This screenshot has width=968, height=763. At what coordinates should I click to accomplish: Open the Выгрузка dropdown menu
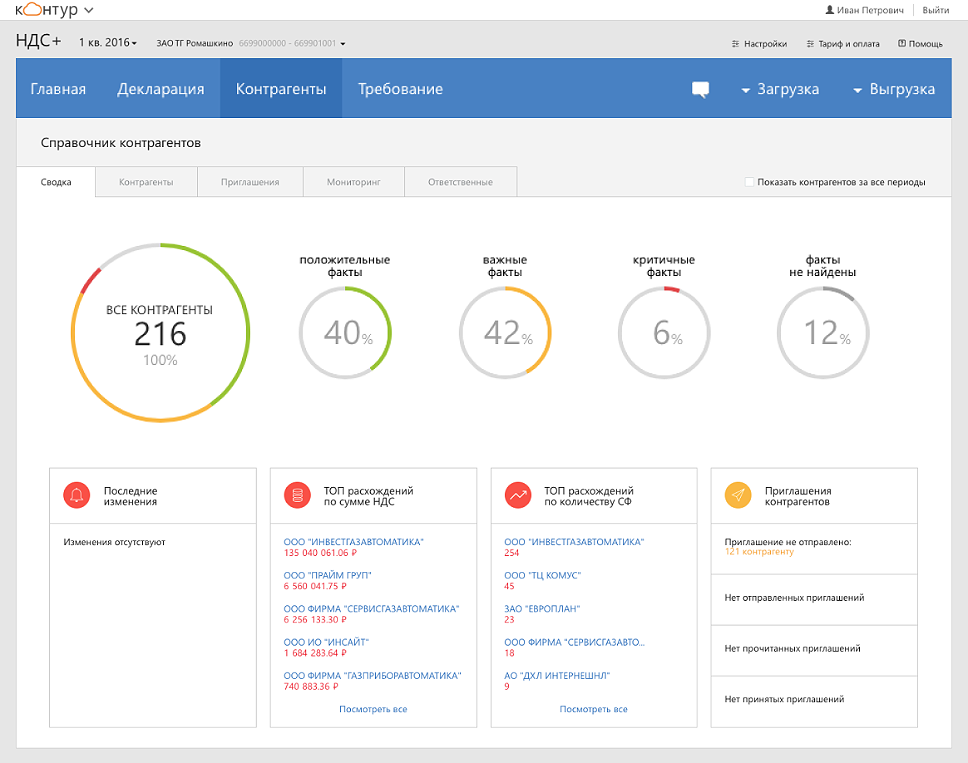(893, 89)
